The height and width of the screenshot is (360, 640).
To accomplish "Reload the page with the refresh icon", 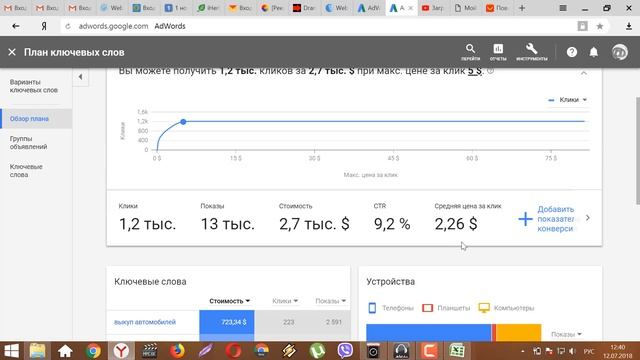I will pyautogui.click(x=68, y=26).
